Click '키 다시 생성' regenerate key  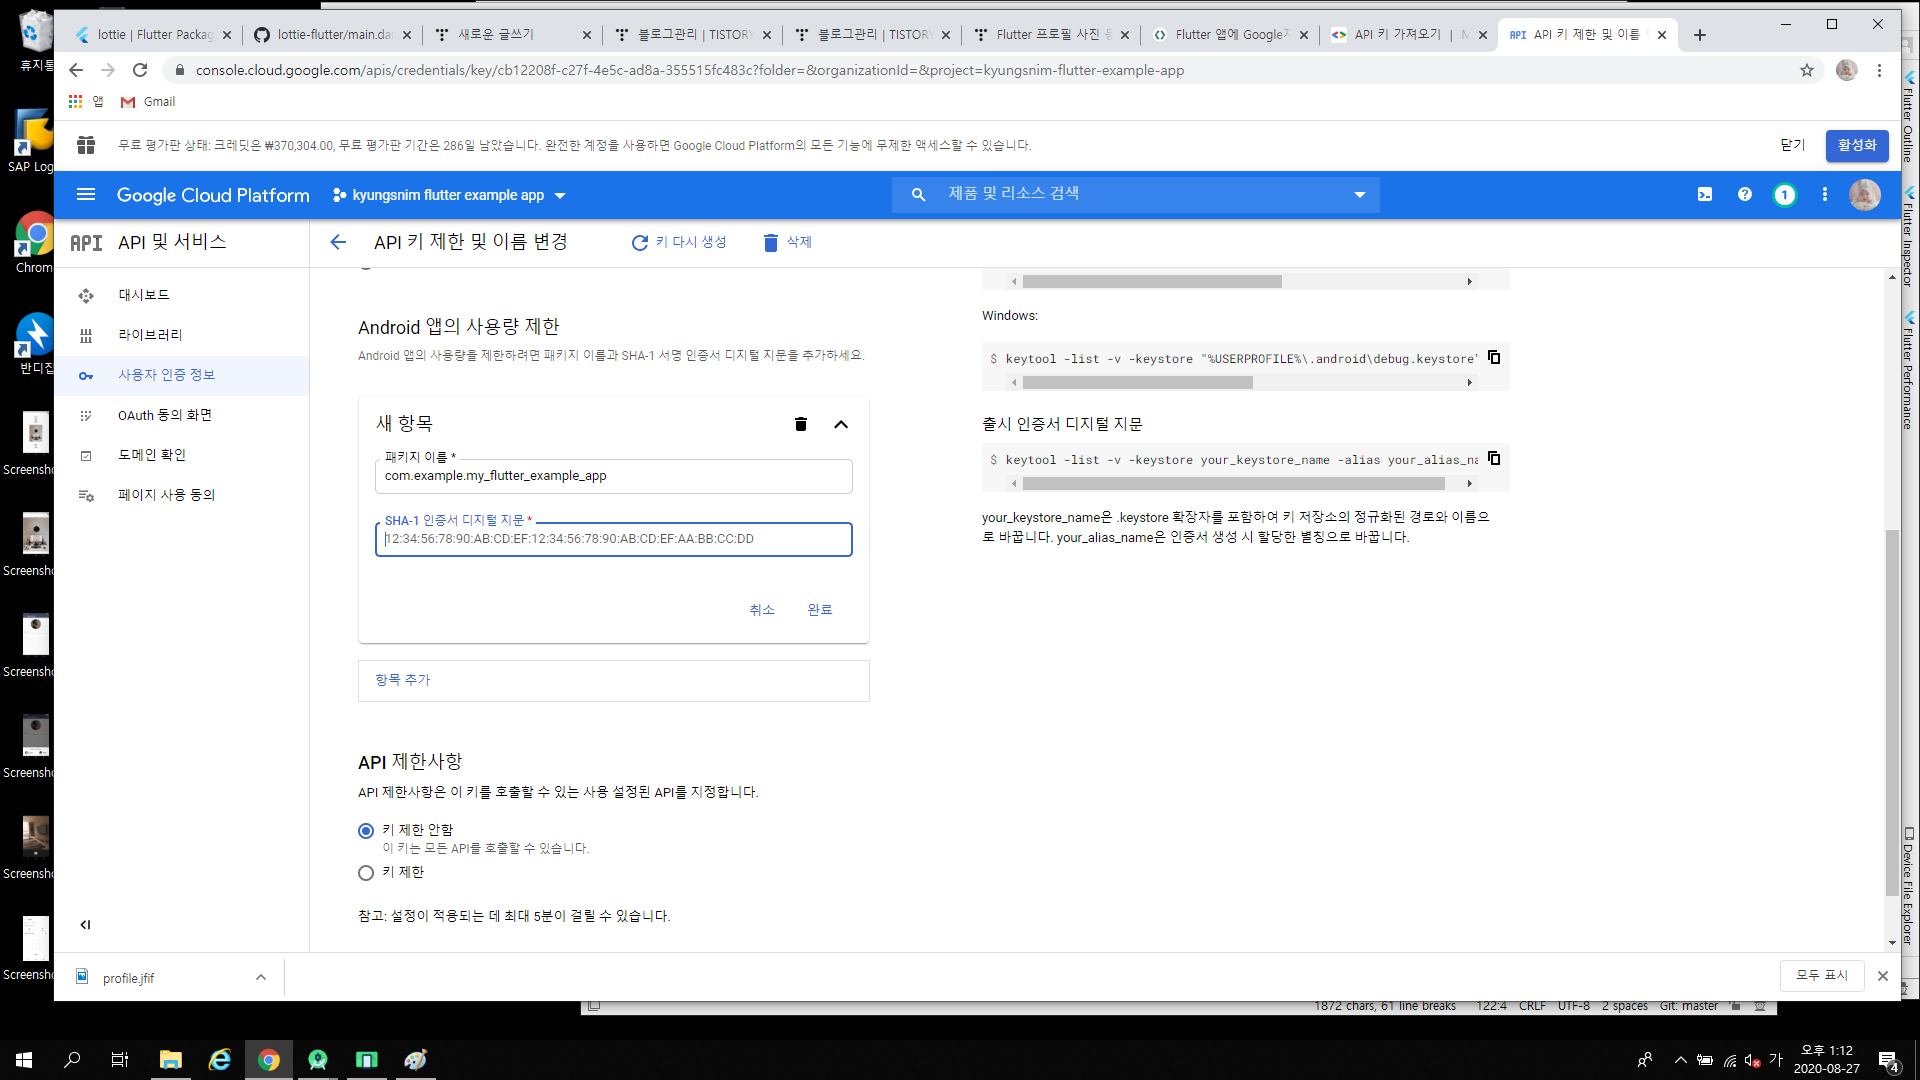pyautogui.click(x=680, y=242)
